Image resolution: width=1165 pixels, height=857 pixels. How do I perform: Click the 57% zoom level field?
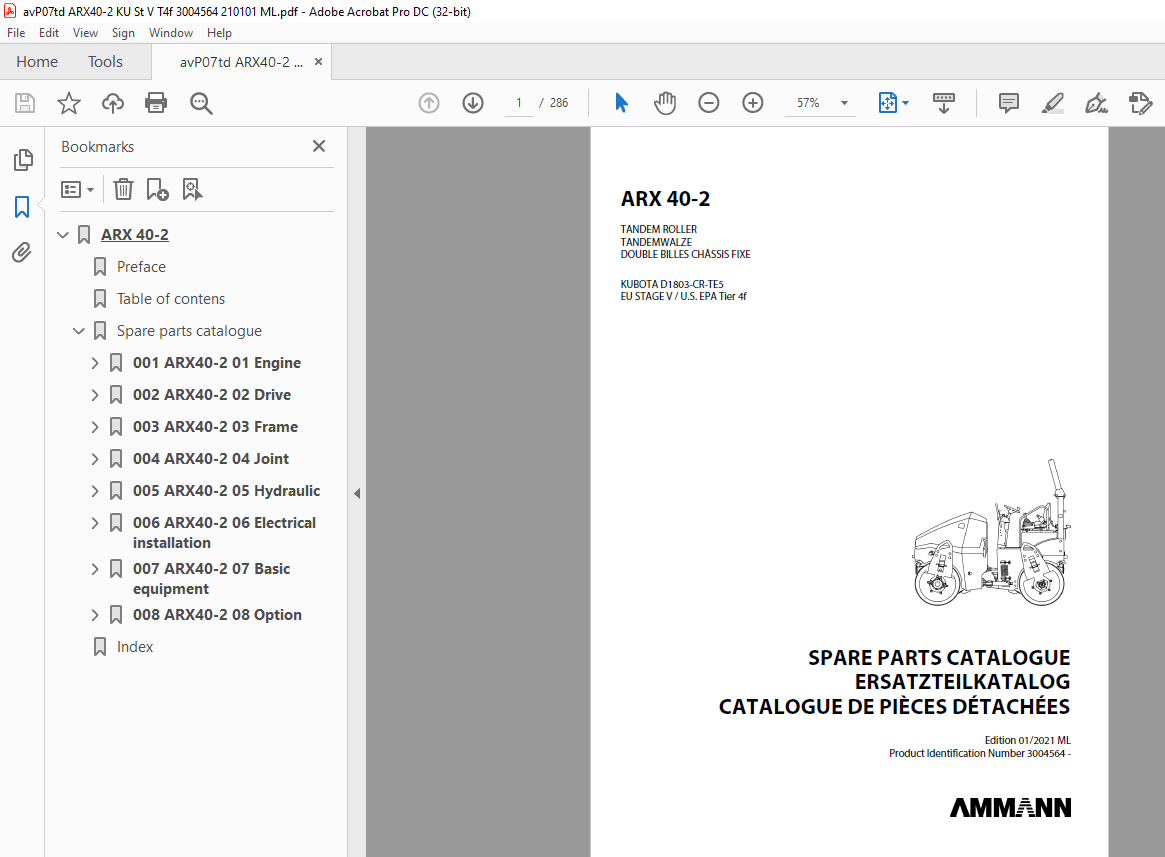808,103
